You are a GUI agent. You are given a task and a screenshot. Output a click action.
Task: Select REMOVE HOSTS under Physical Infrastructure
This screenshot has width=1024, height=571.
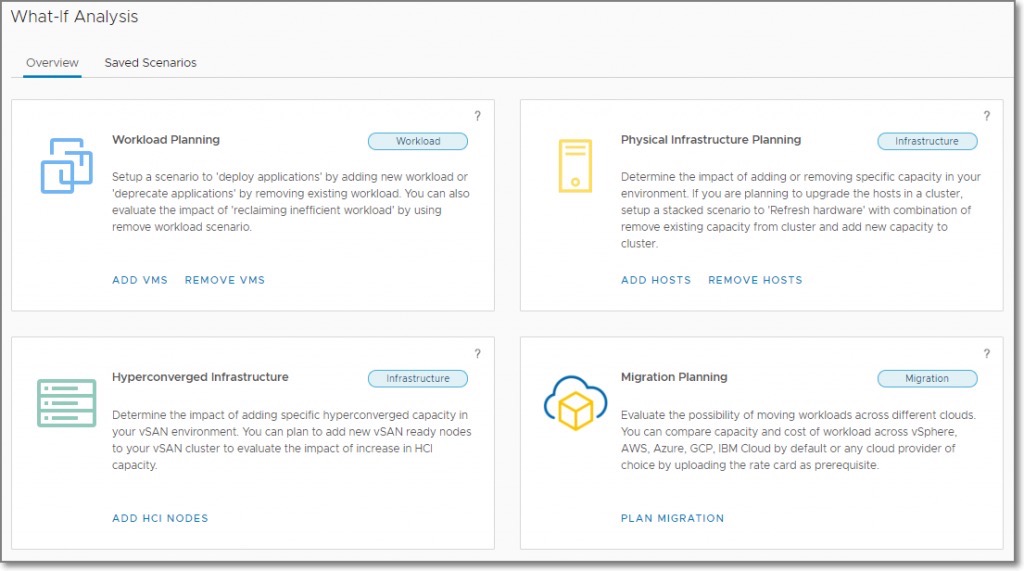point(755,280)
